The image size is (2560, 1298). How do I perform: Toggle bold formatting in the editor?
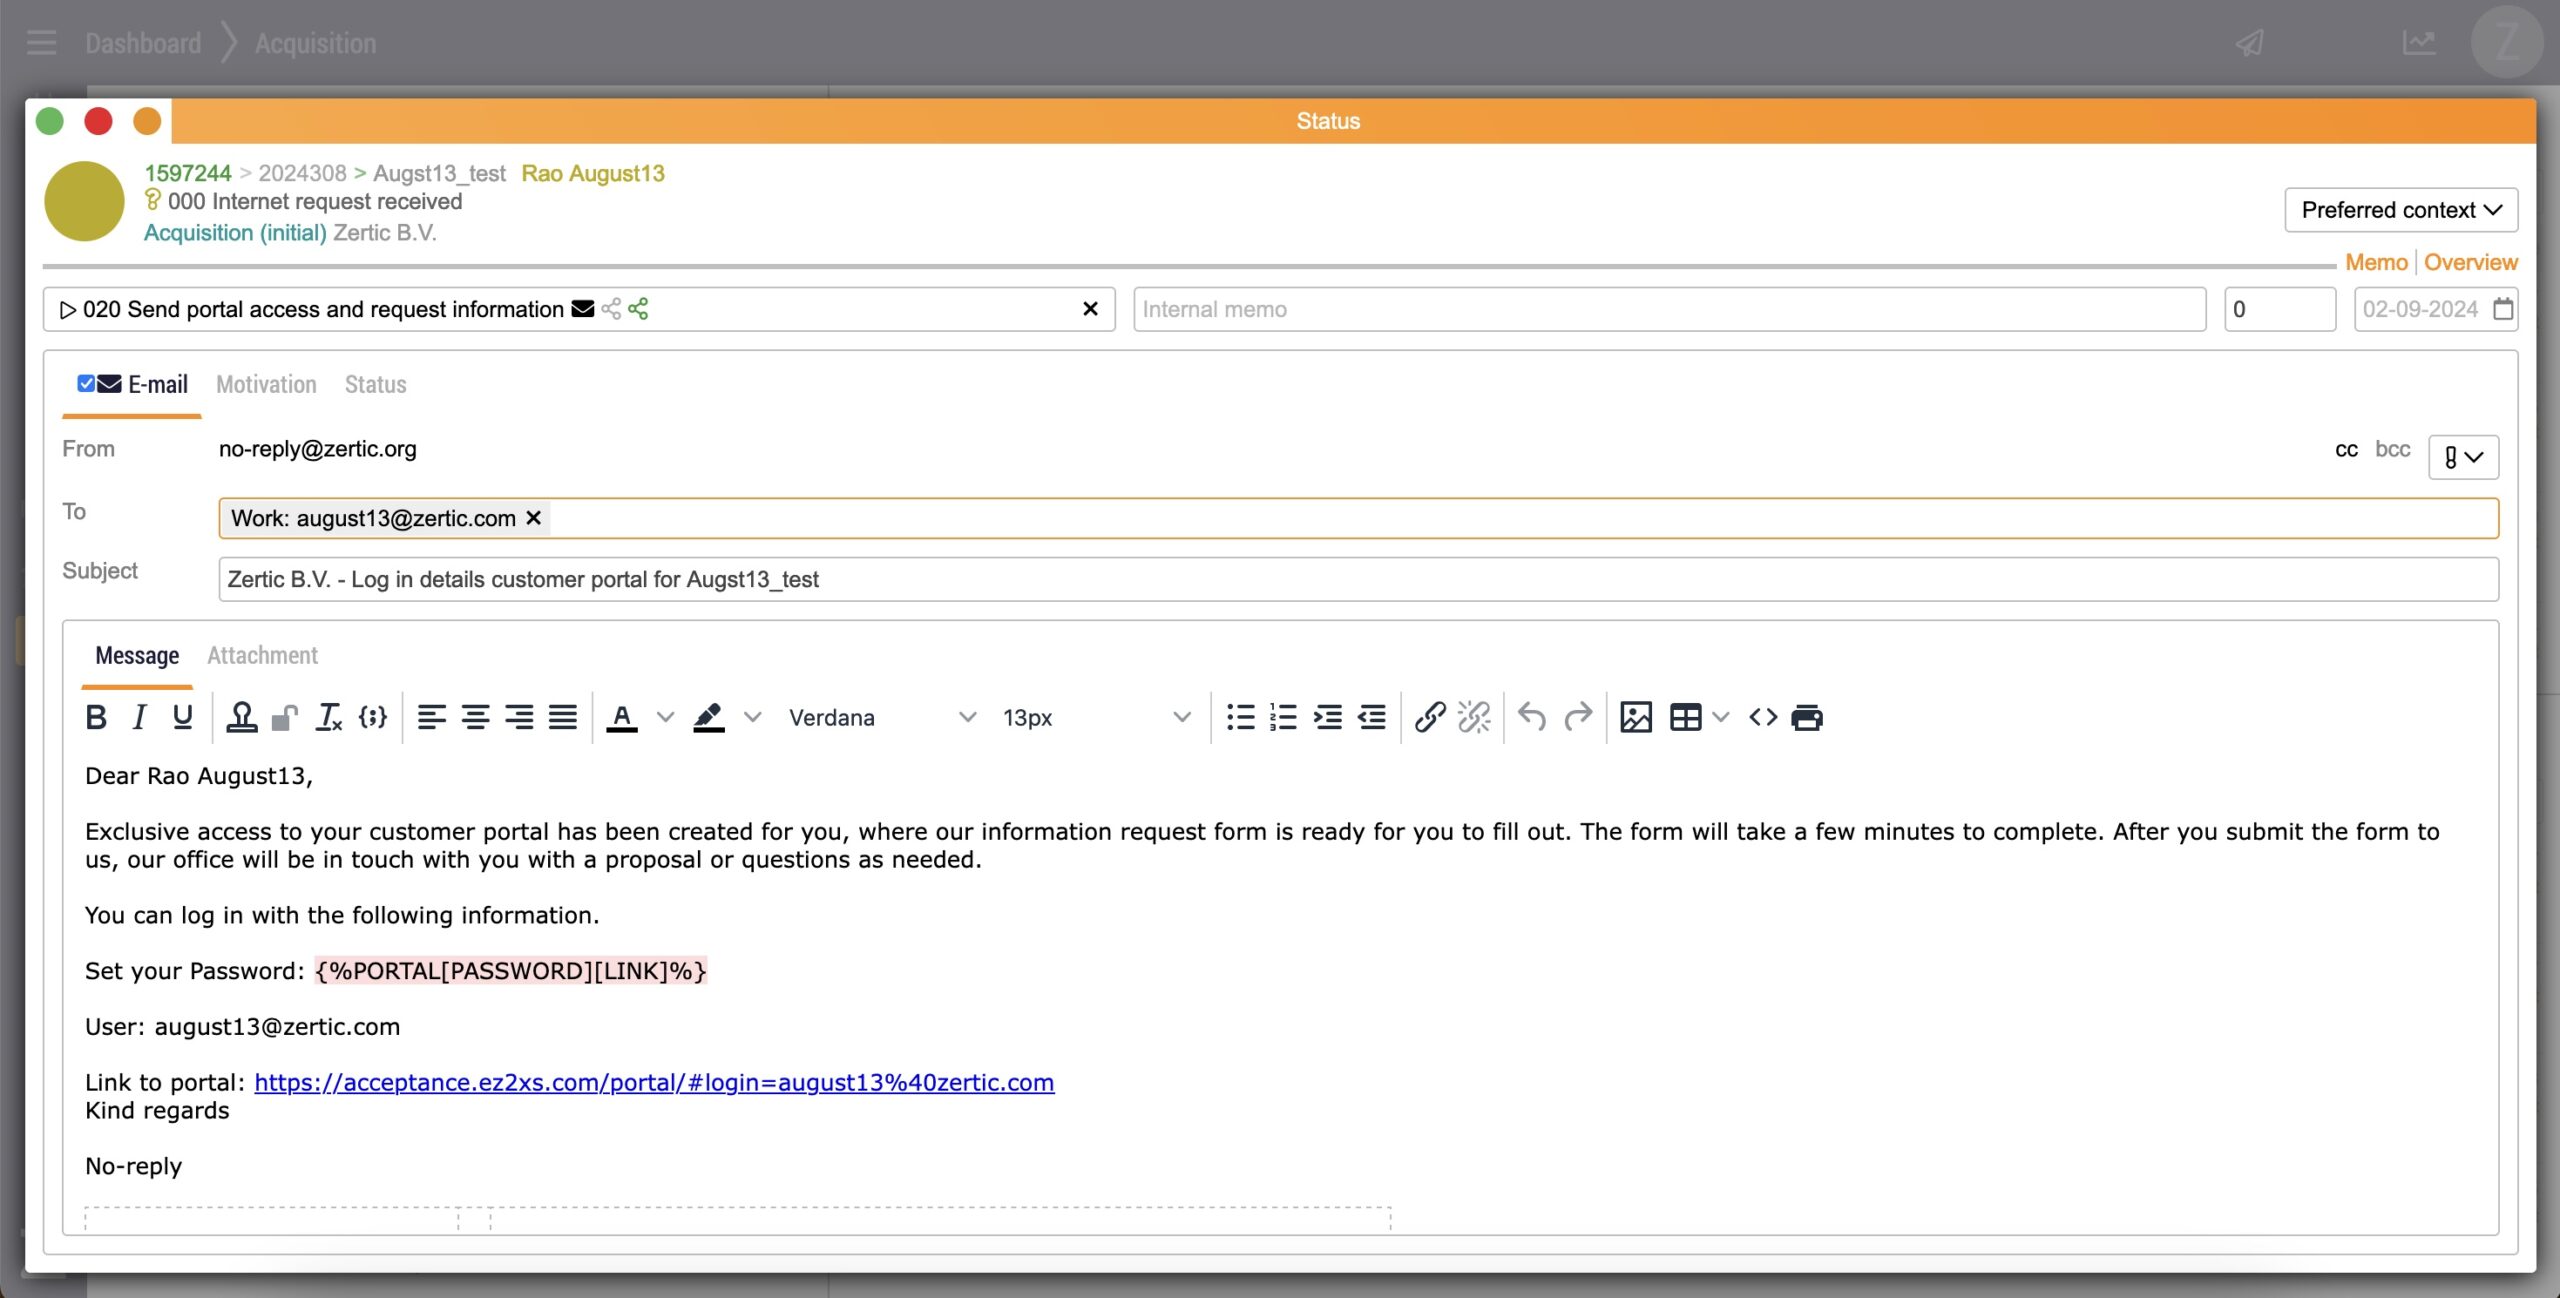(96, 717)
